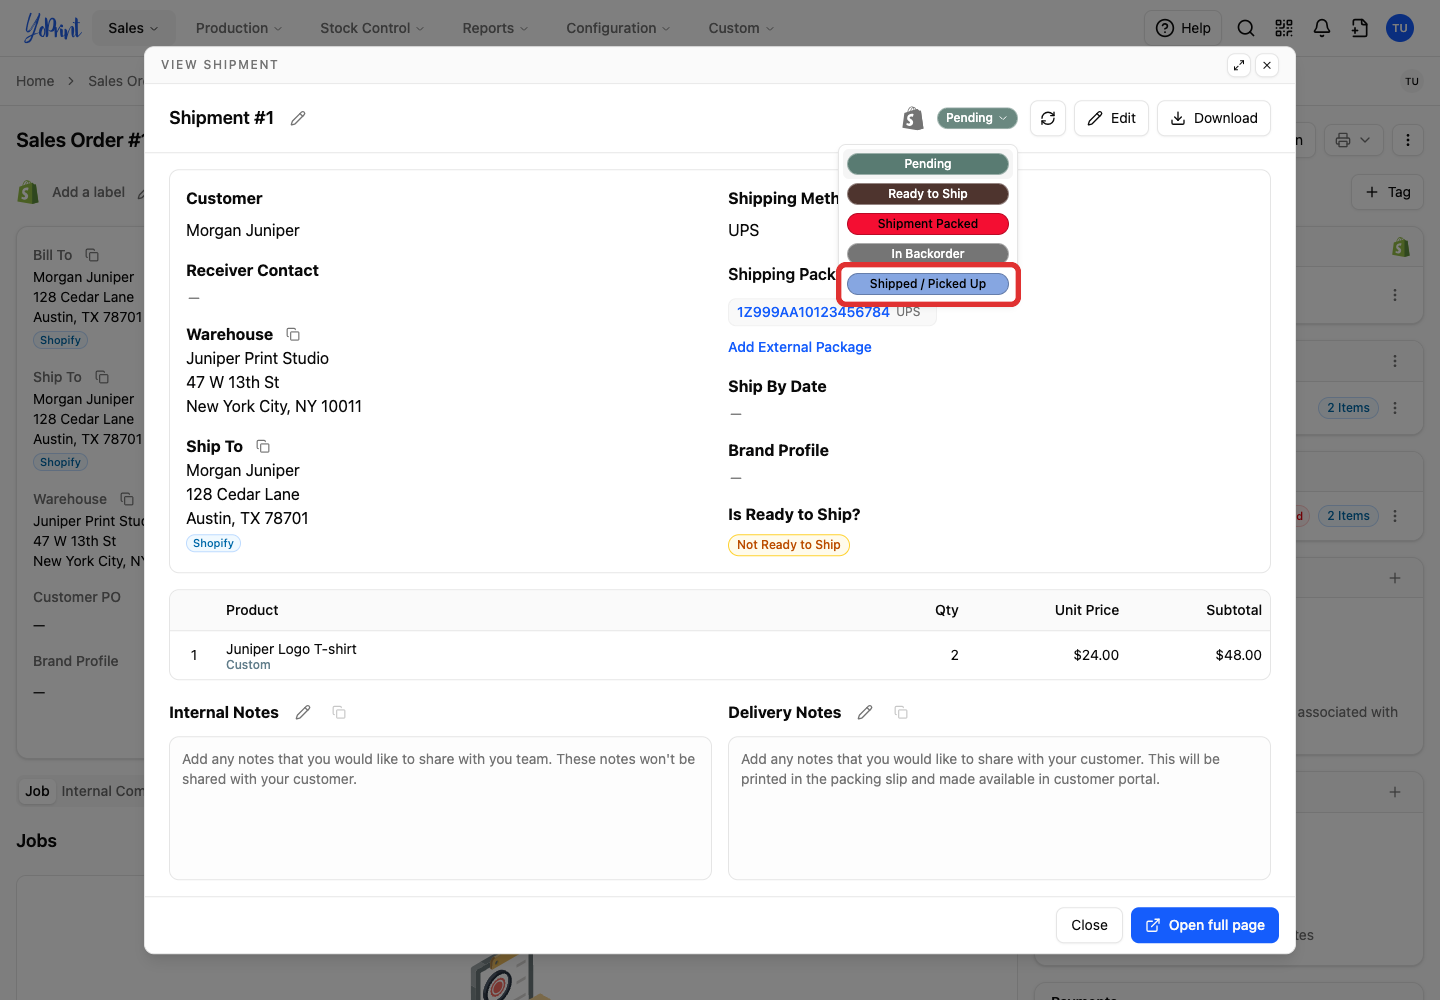1440x1000 pixels.
Task: Click the pencil icon next to Shipment #1
Action: pyautogui.click(x=298, y=118)
